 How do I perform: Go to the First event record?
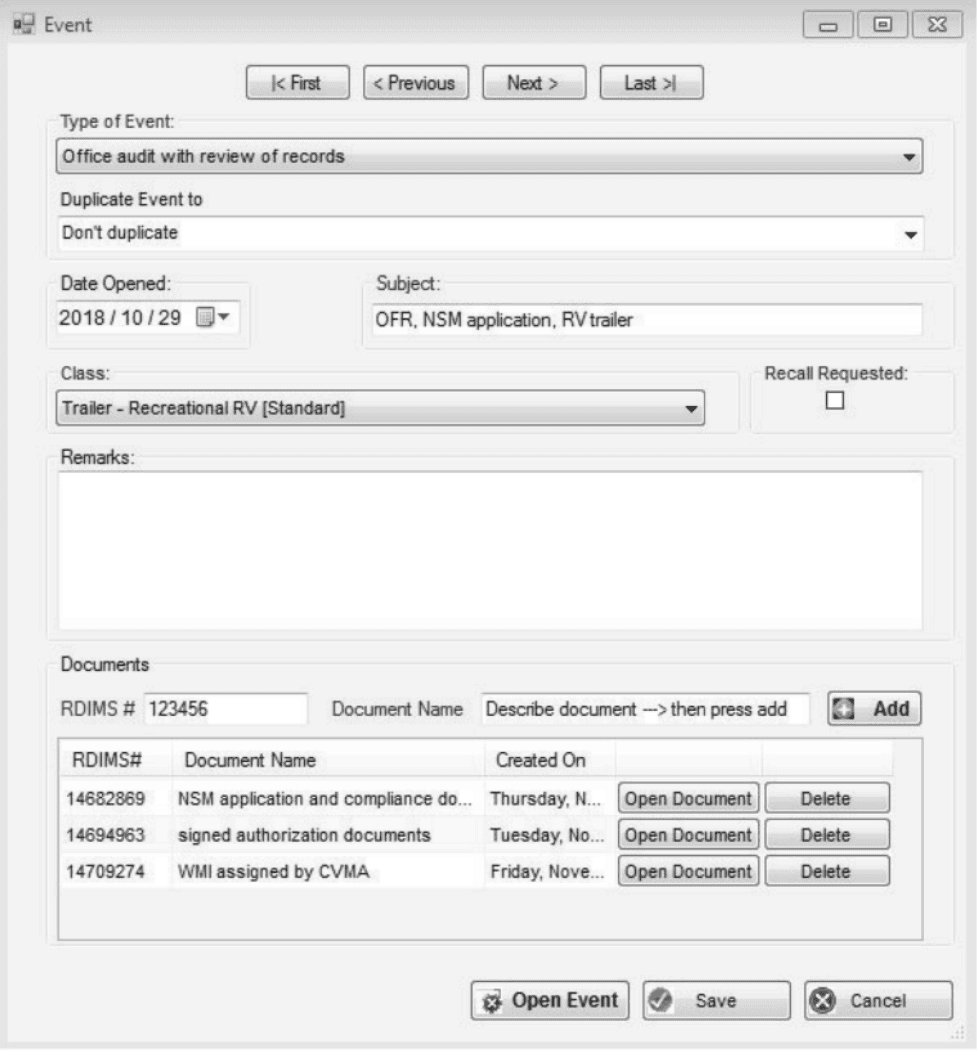click(298, 84)
